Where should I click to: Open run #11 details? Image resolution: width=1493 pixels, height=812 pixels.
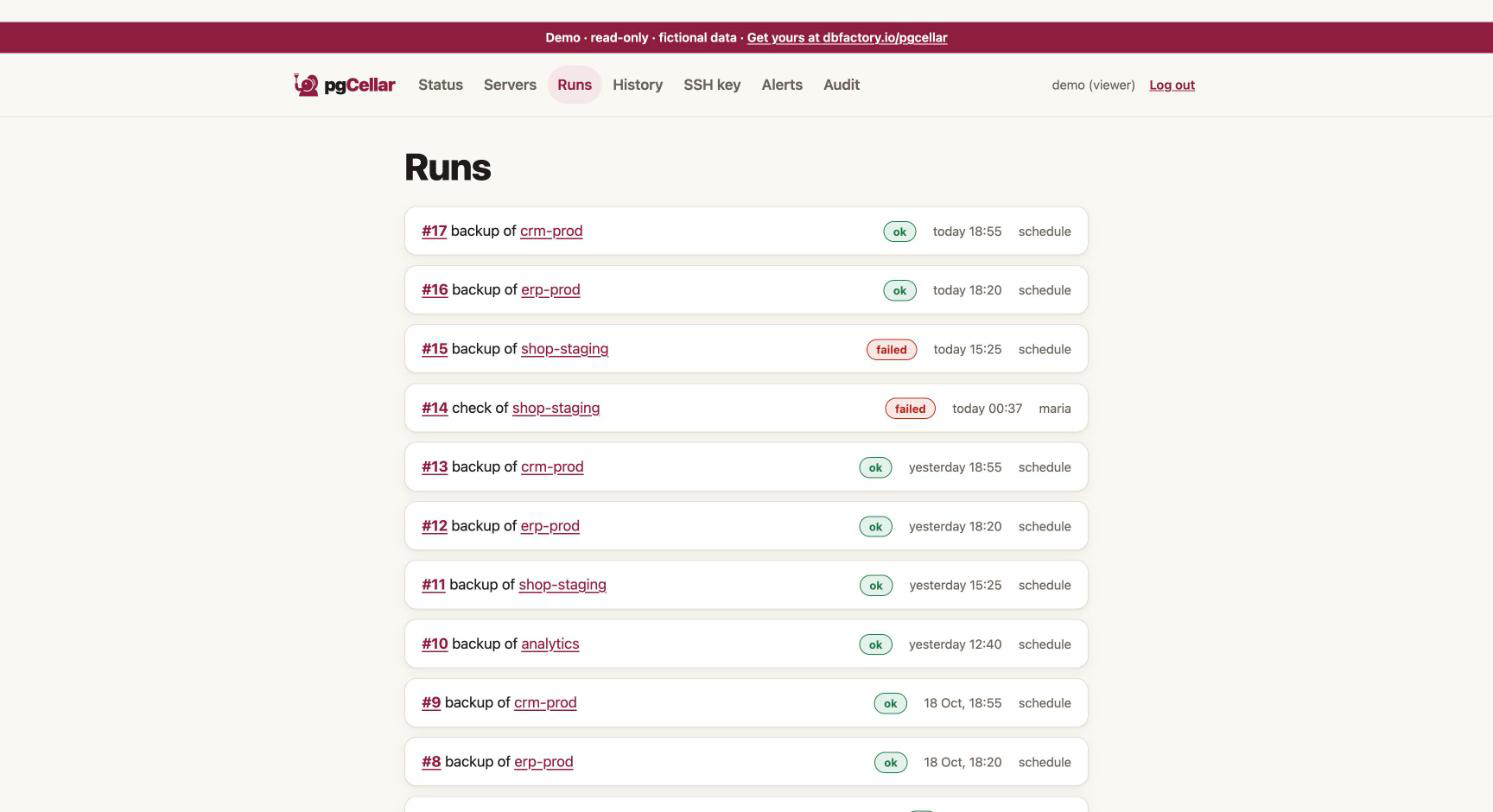[433, 585]
